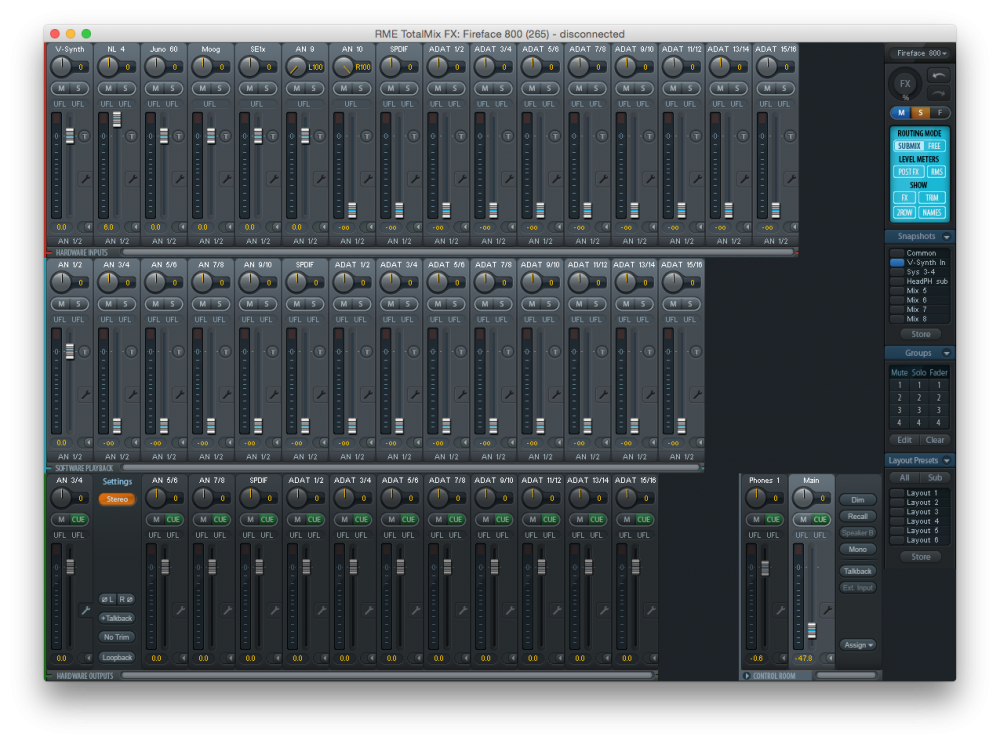
Task: Click the redo arrow beside FX knob
Action: 940,93
